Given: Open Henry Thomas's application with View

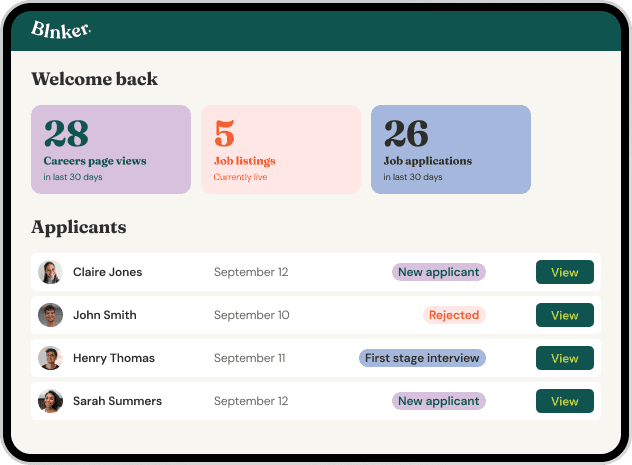Looking at the screenshot, I should point(564,358).
